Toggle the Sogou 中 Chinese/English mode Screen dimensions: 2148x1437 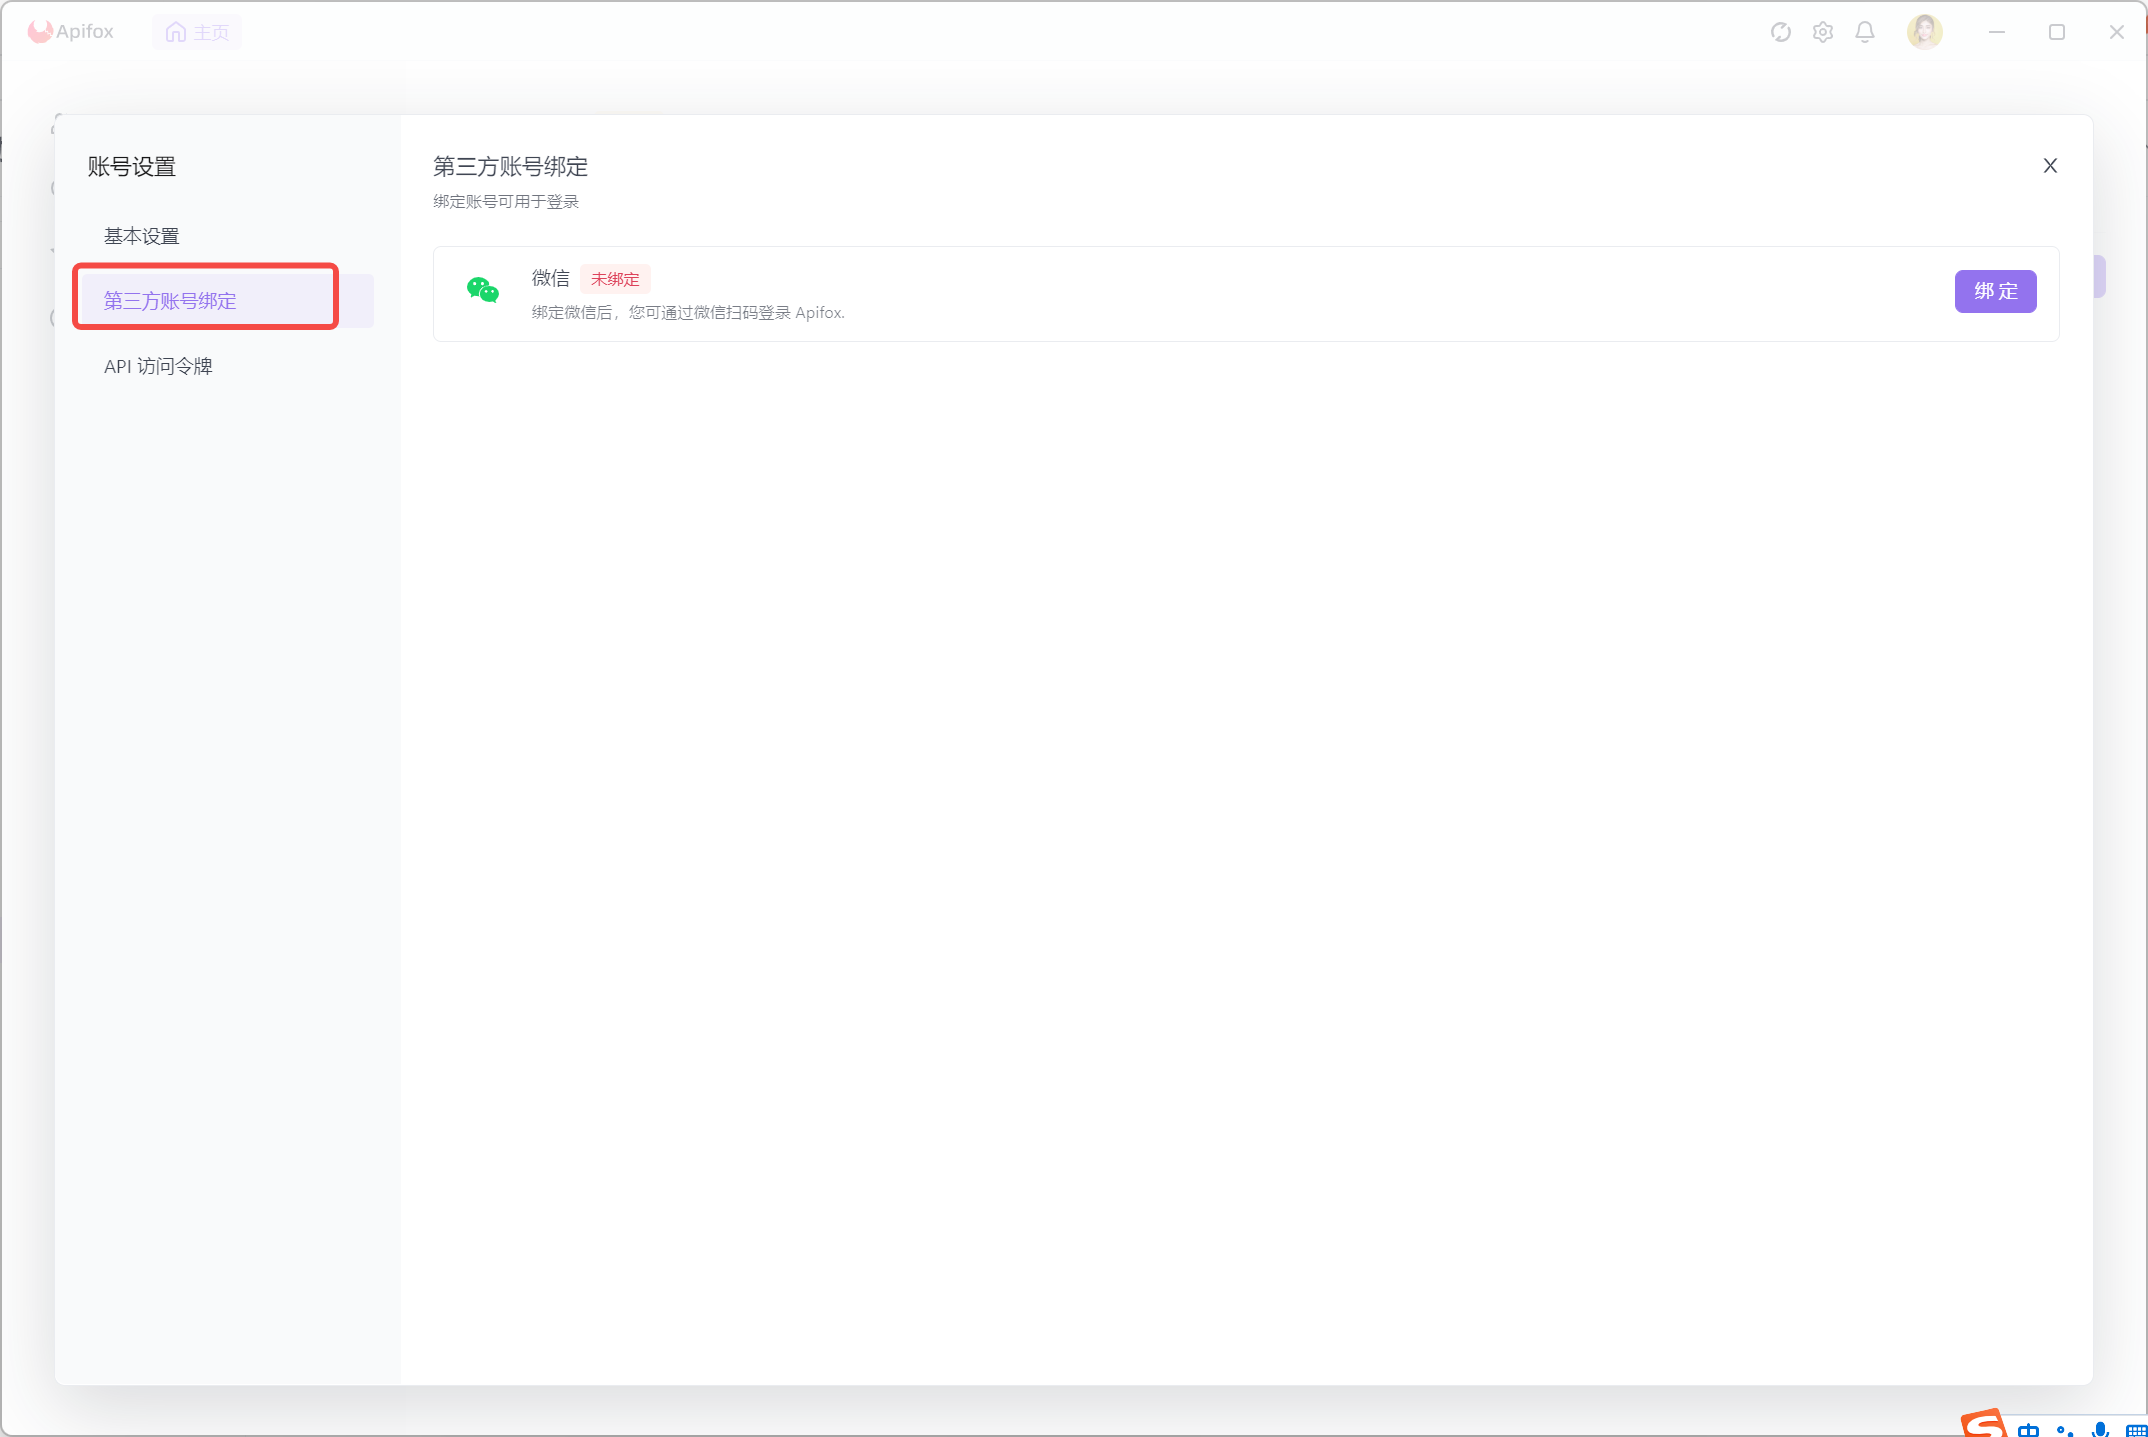pos(2028,1430)
